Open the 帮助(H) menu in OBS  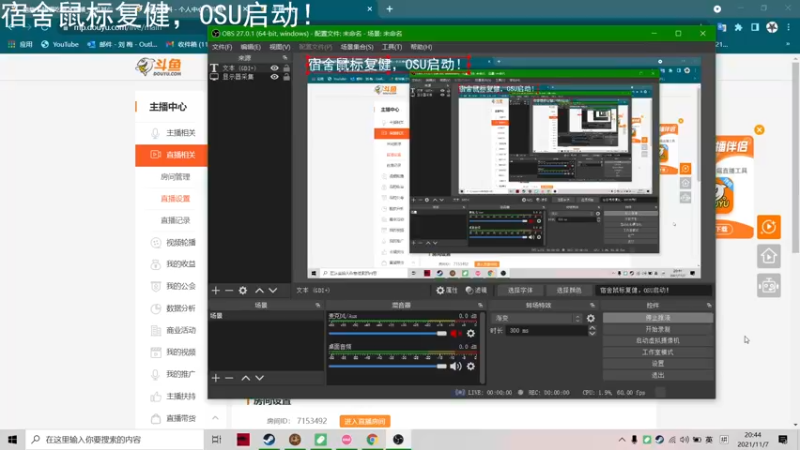pos(421,47)
